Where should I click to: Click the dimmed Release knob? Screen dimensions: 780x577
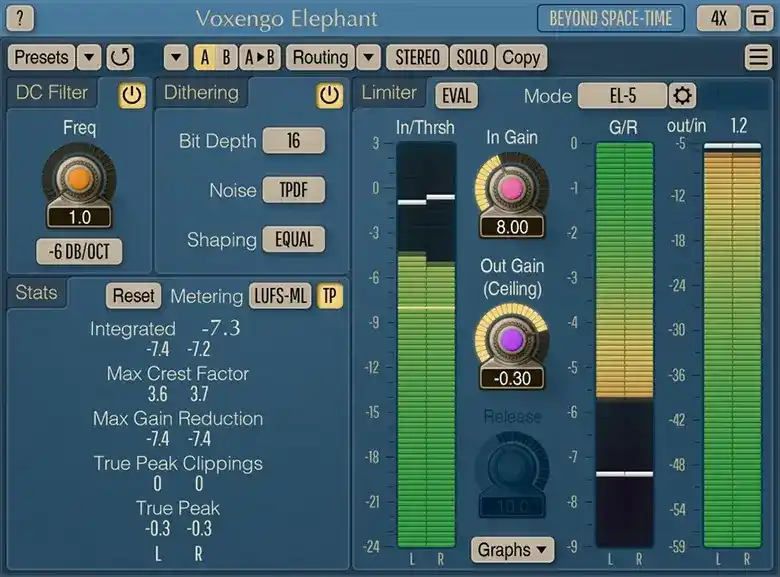[511, 467]
